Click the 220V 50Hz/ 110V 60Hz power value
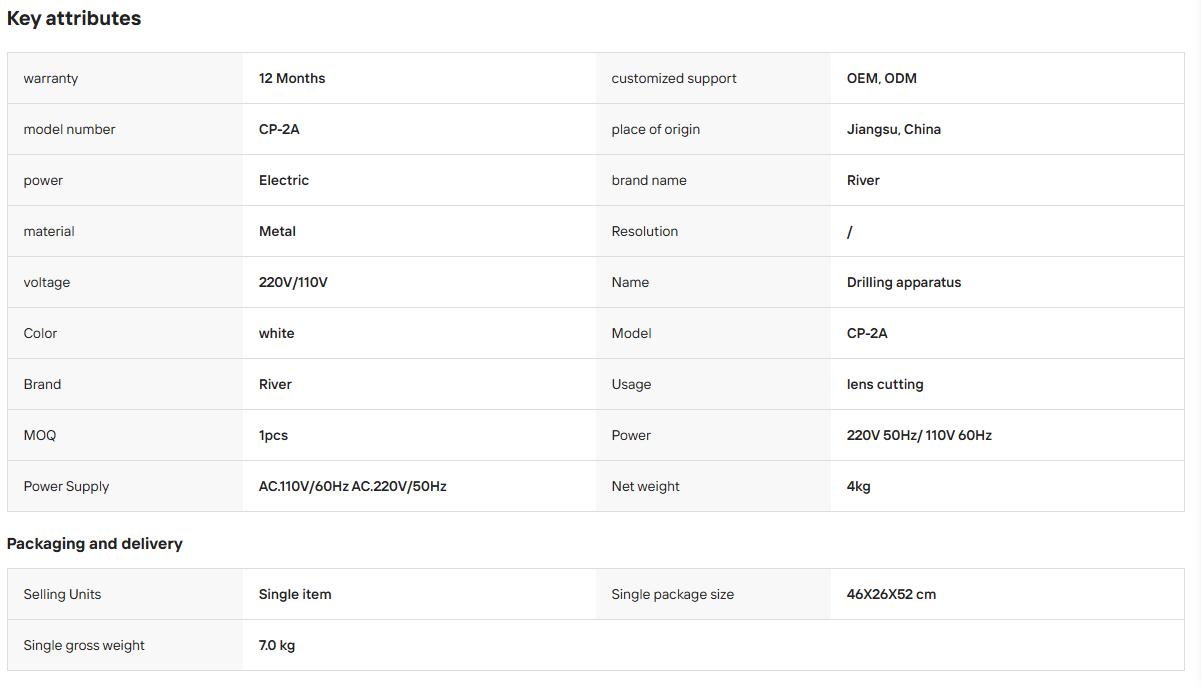The width and height of the screenshot is (1201, 687). [x=919, y=435]
